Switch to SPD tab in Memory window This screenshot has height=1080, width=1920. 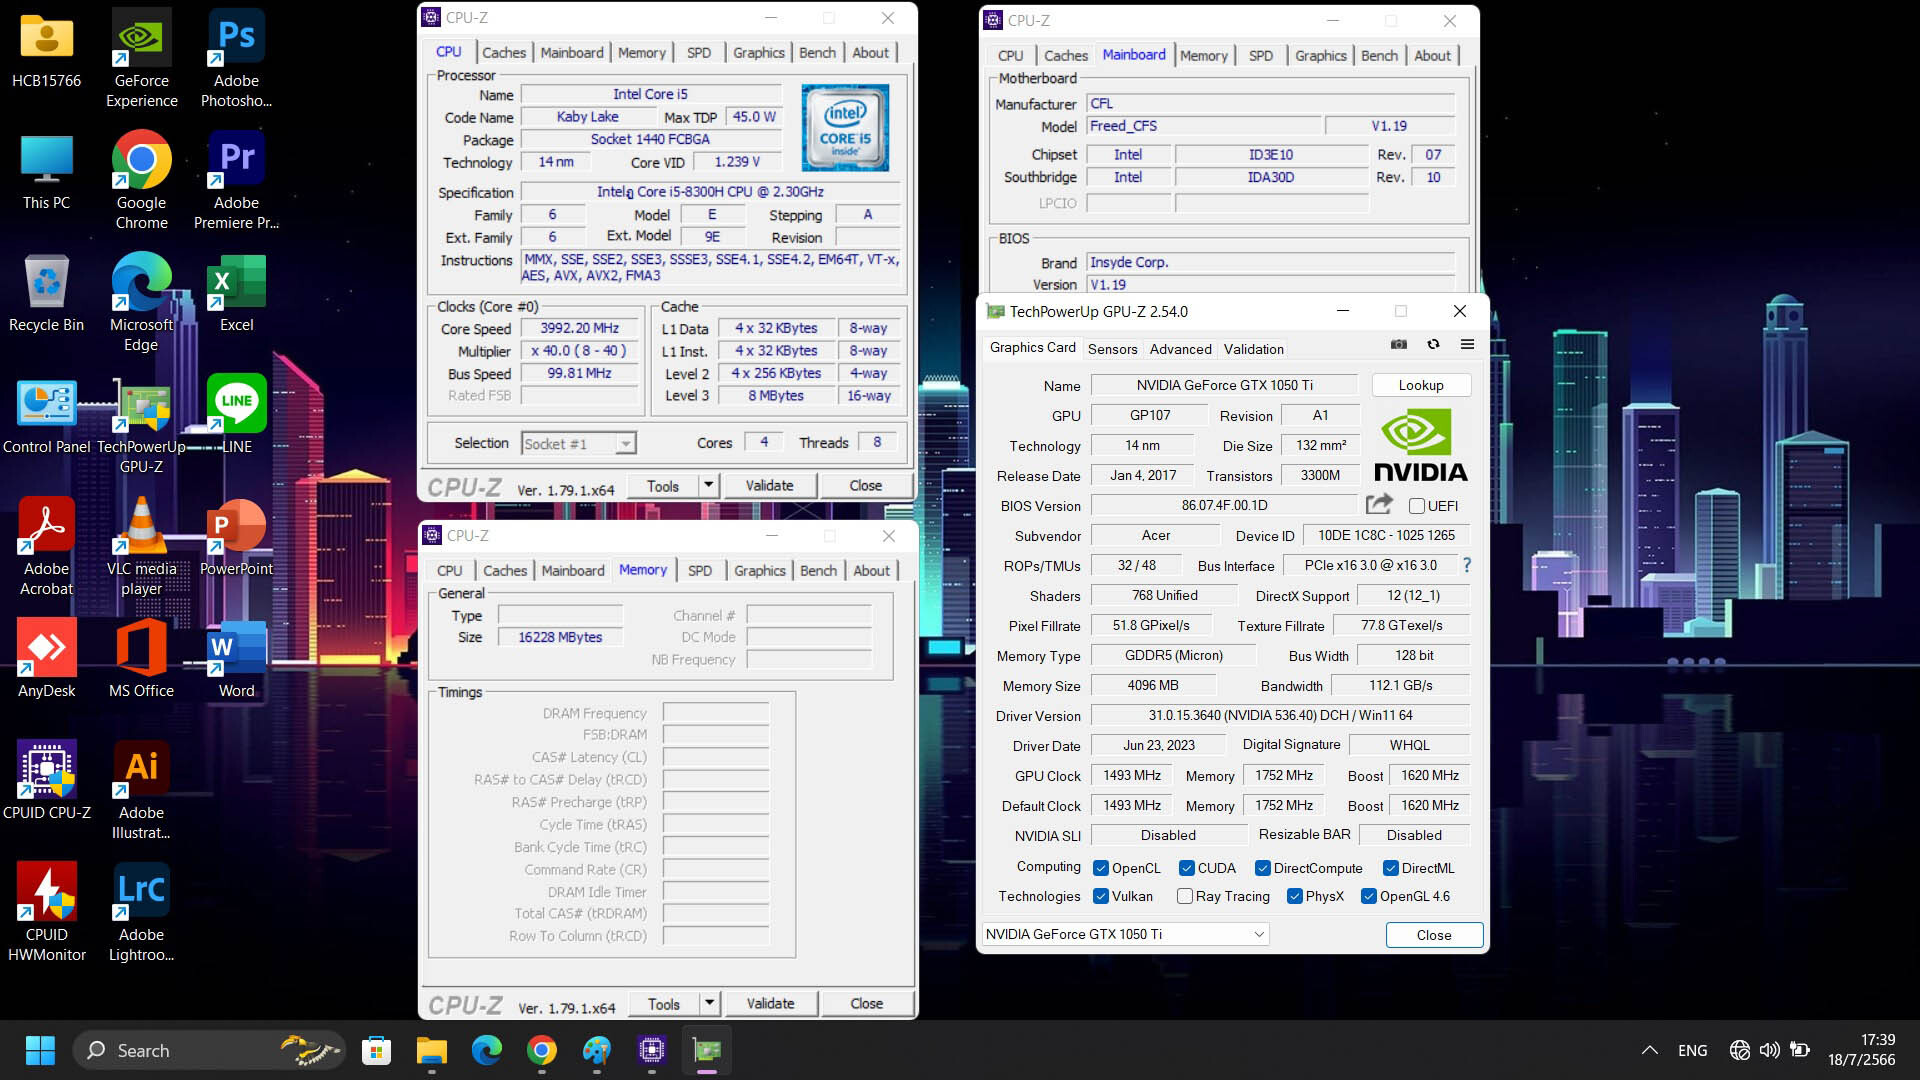(700, 570)
